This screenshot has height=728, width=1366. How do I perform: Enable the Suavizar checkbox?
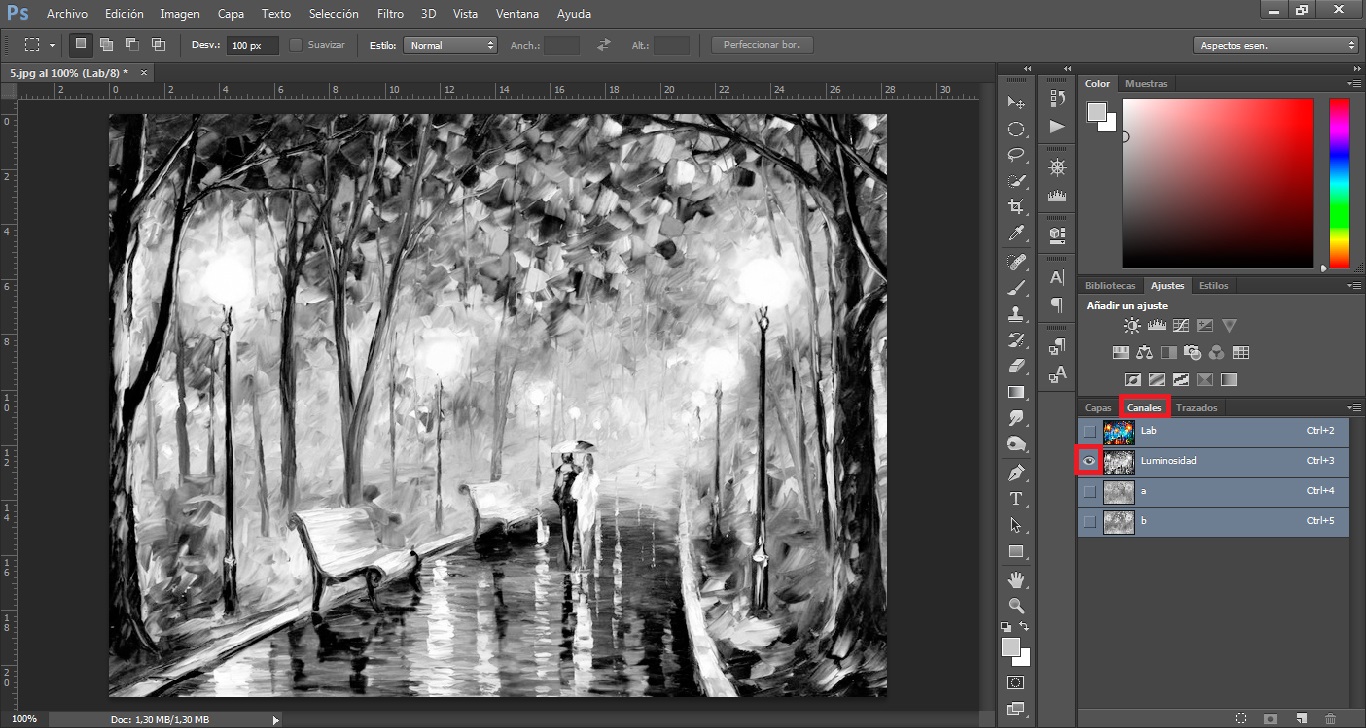pos(296,45)
